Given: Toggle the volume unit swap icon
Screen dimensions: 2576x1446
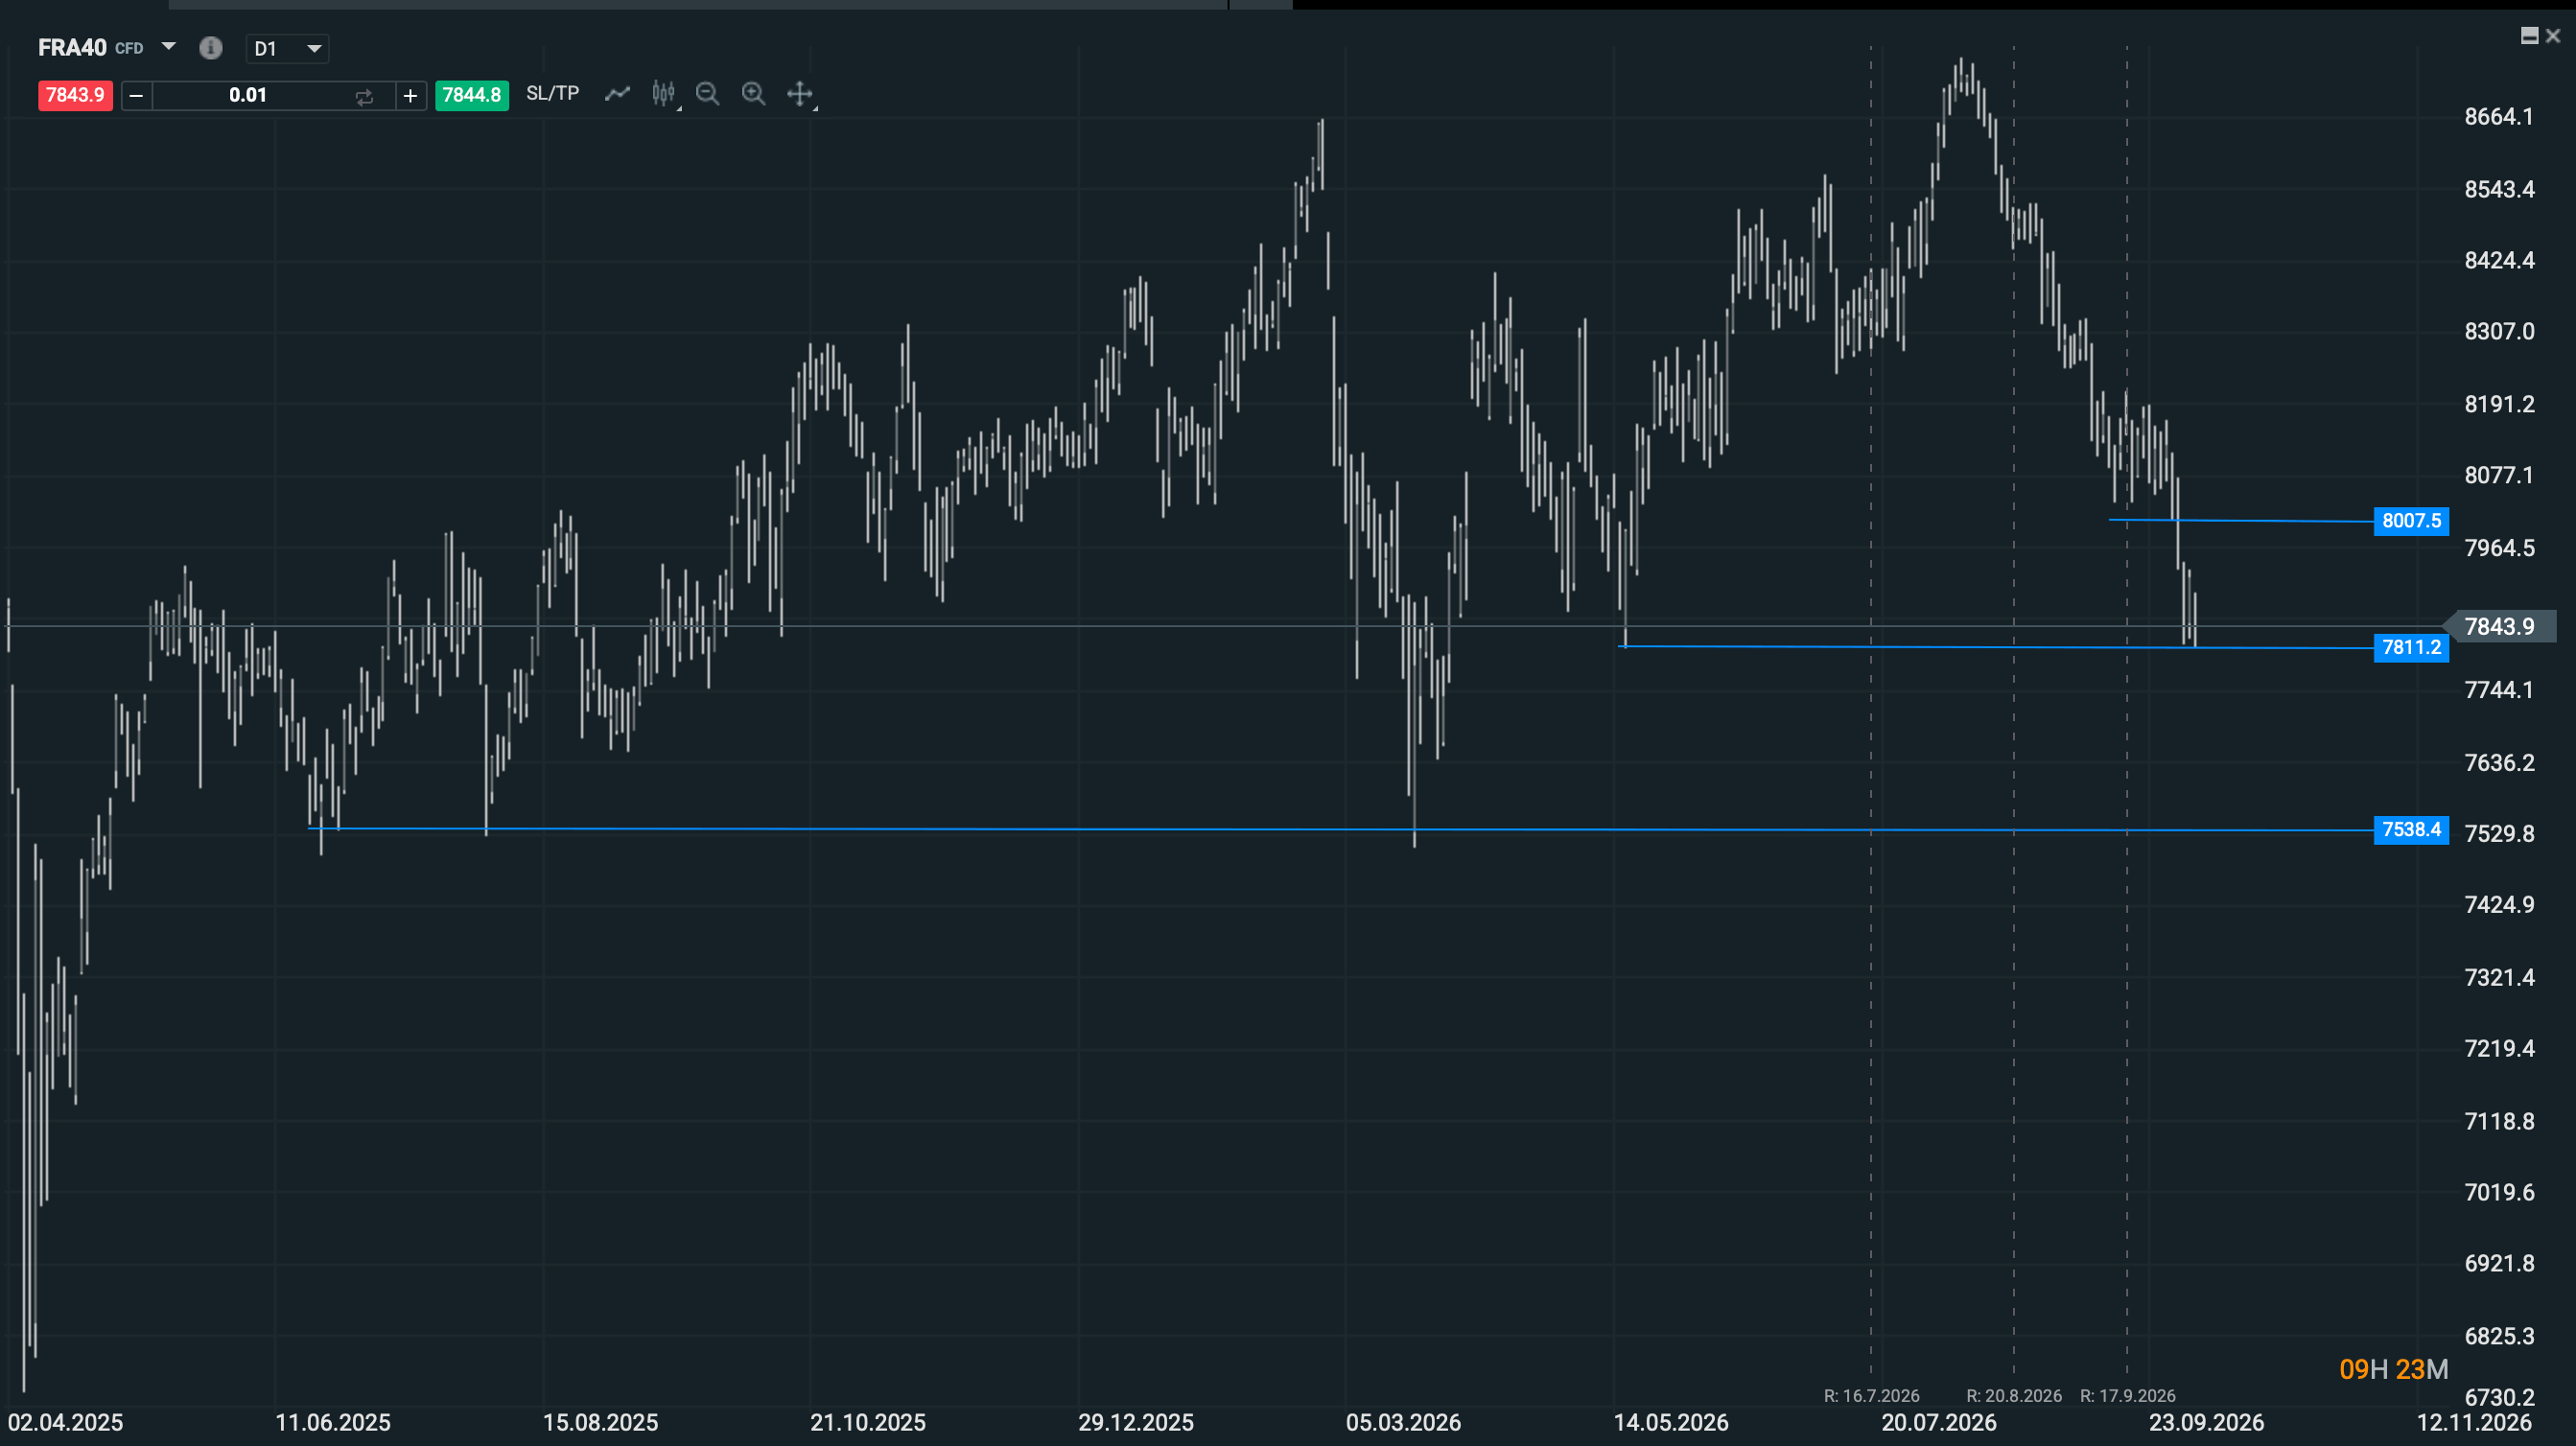Looking at the screenshot, I should (364, 96).
